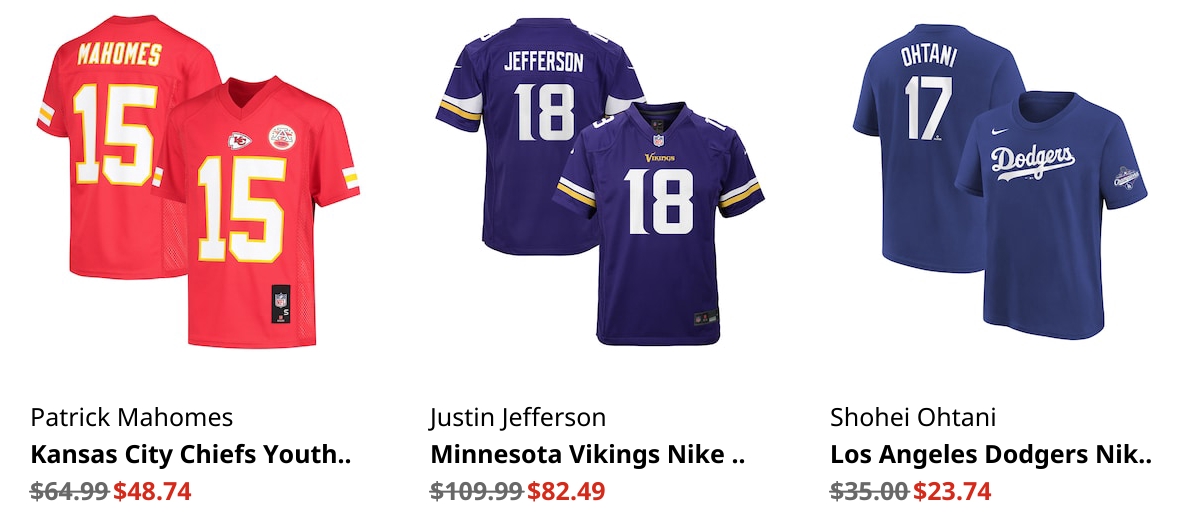Viewport: 1200px width, 530px height.
Task: View Kansas City Chiefs Youth product title
Action: 191,455
